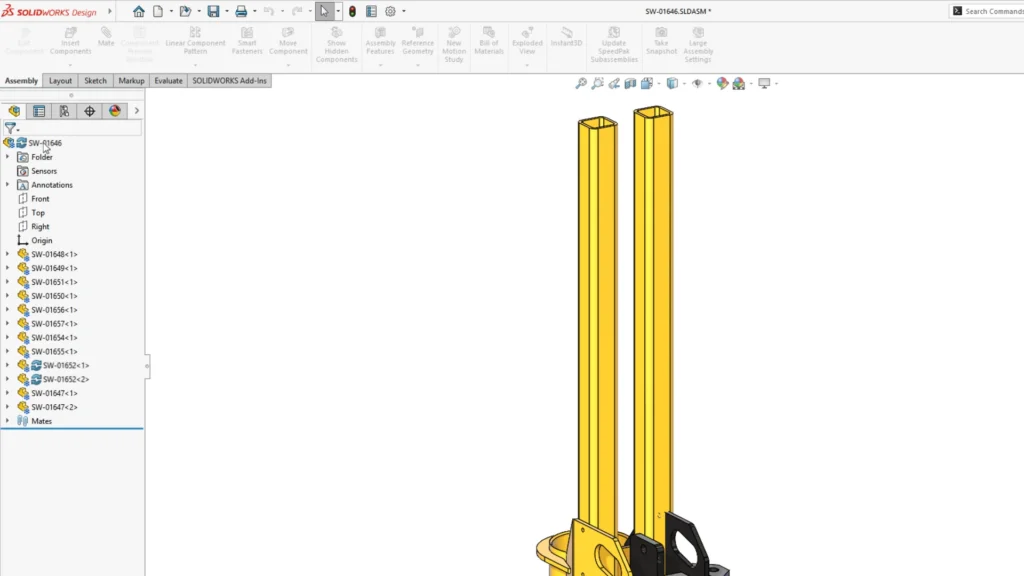Switch to the Sketch tab
Image resolution: width=1024 pixels, height=576 pixels.
tap(95, 81)
